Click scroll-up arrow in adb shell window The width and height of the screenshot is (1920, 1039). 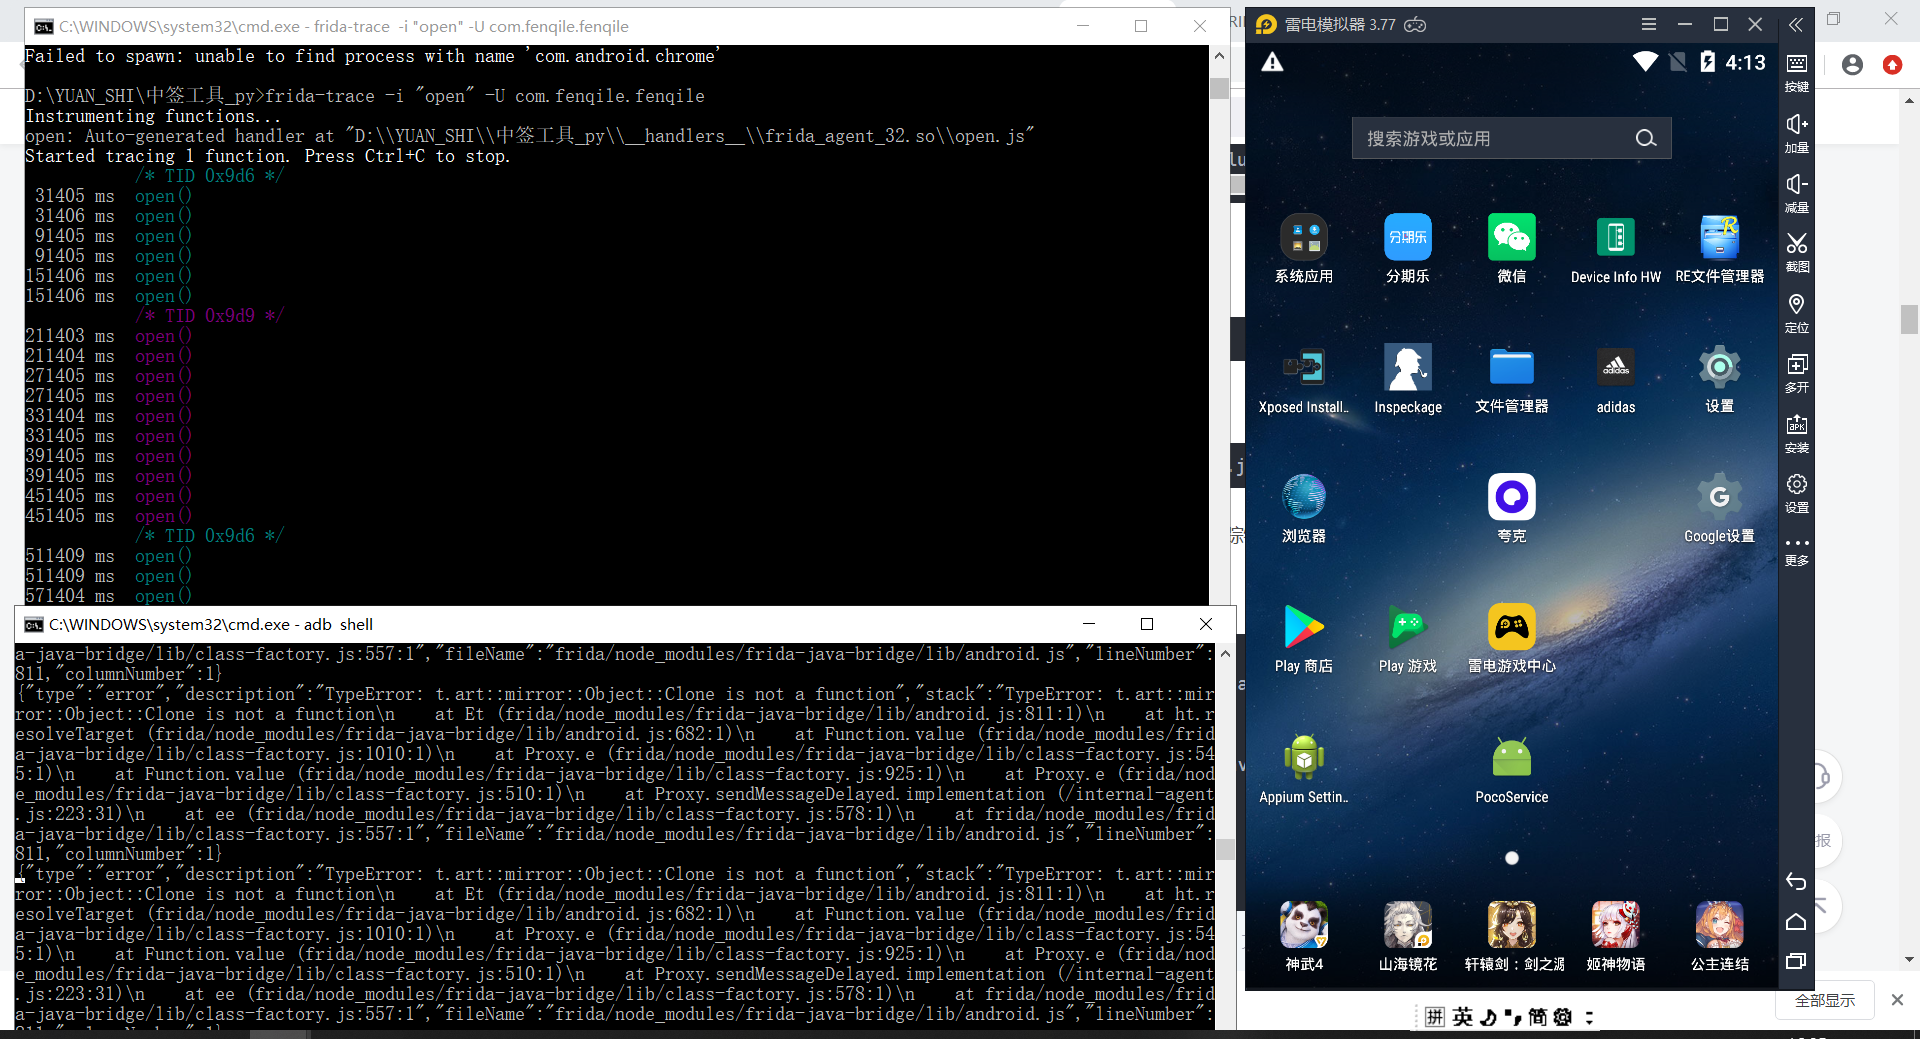pos(1225,654)
